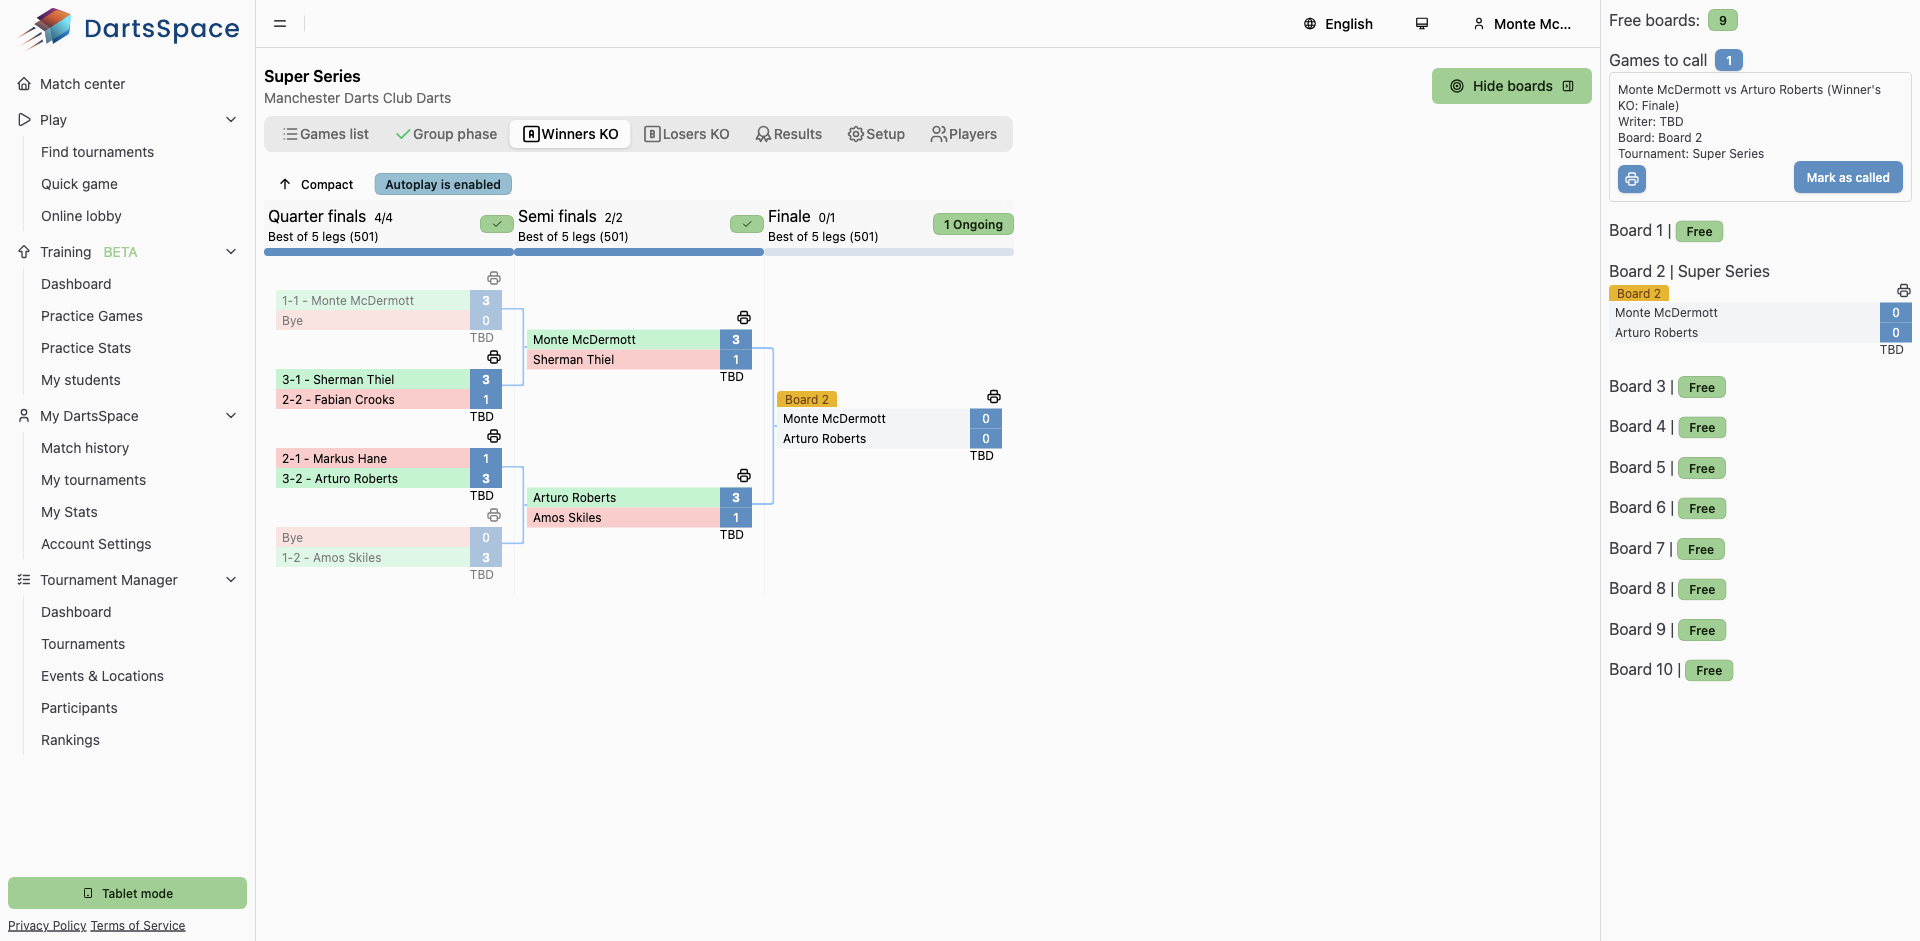Switch to the Losers KO tab

click(x=687, y=134)
